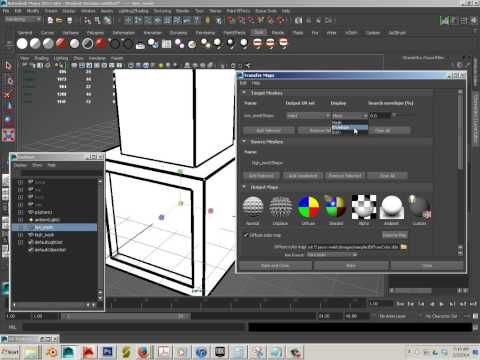Click the Normal output map sphere

tap(253, 207)
